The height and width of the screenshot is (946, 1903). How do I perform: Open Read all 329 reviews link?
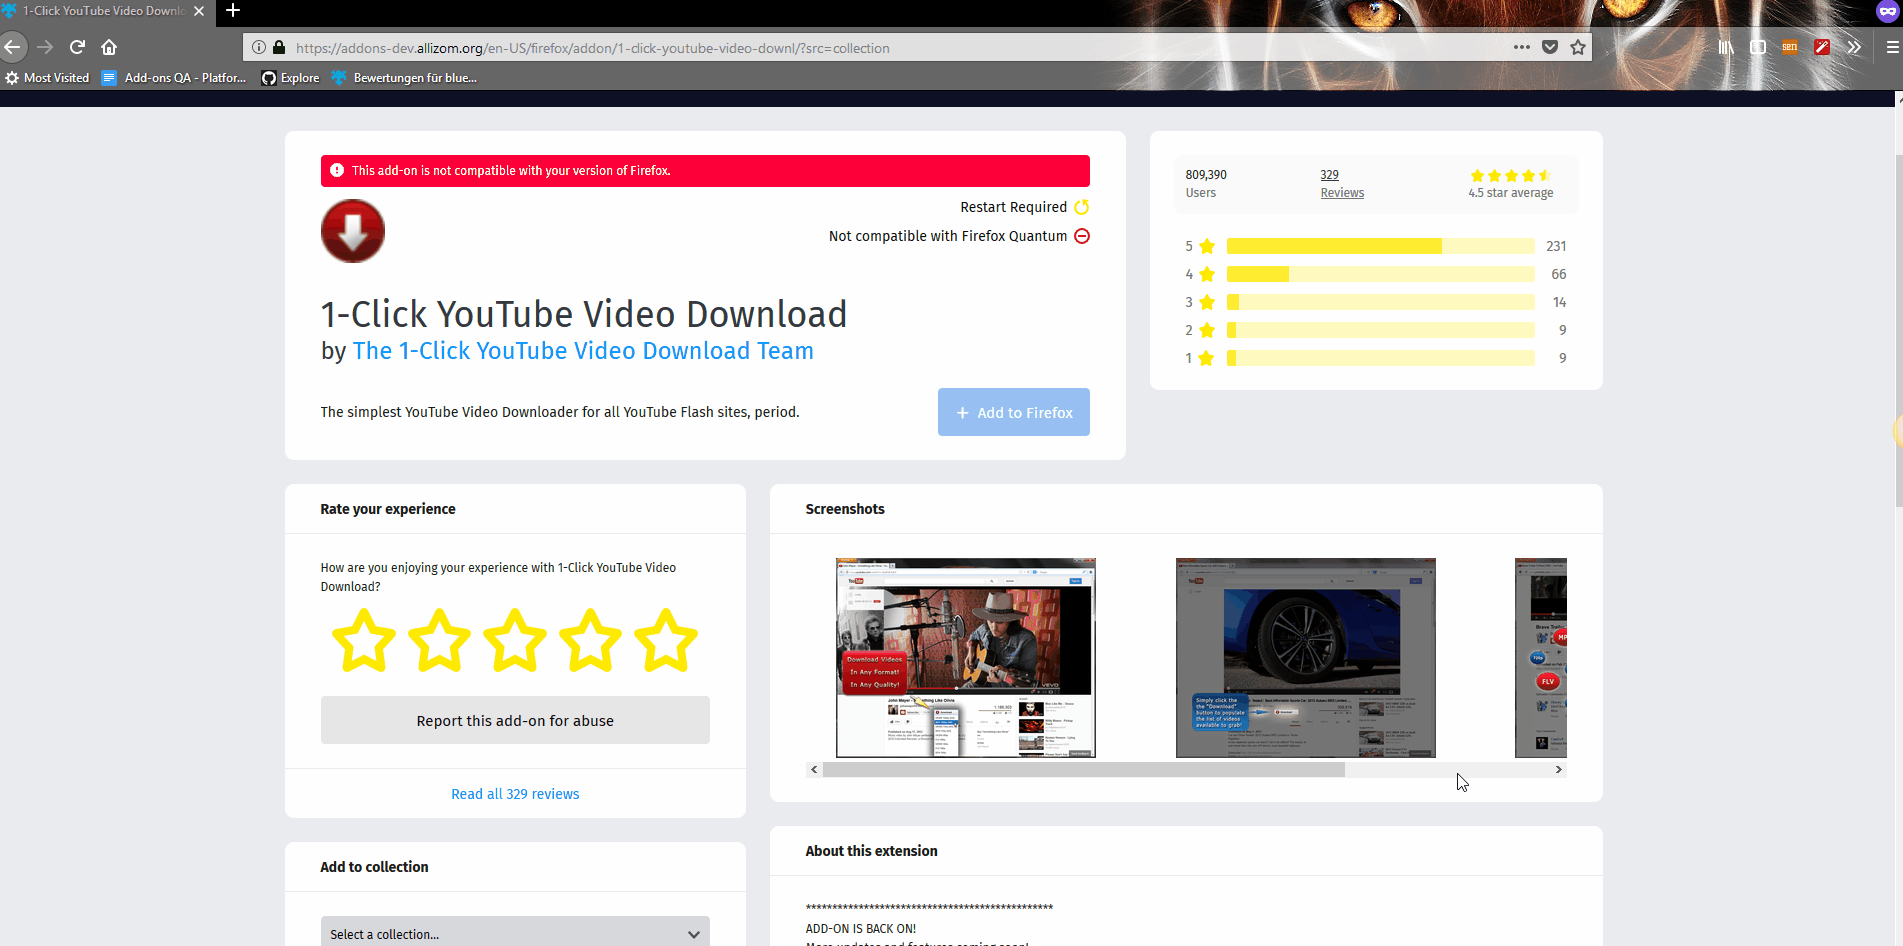pos(515,794)
